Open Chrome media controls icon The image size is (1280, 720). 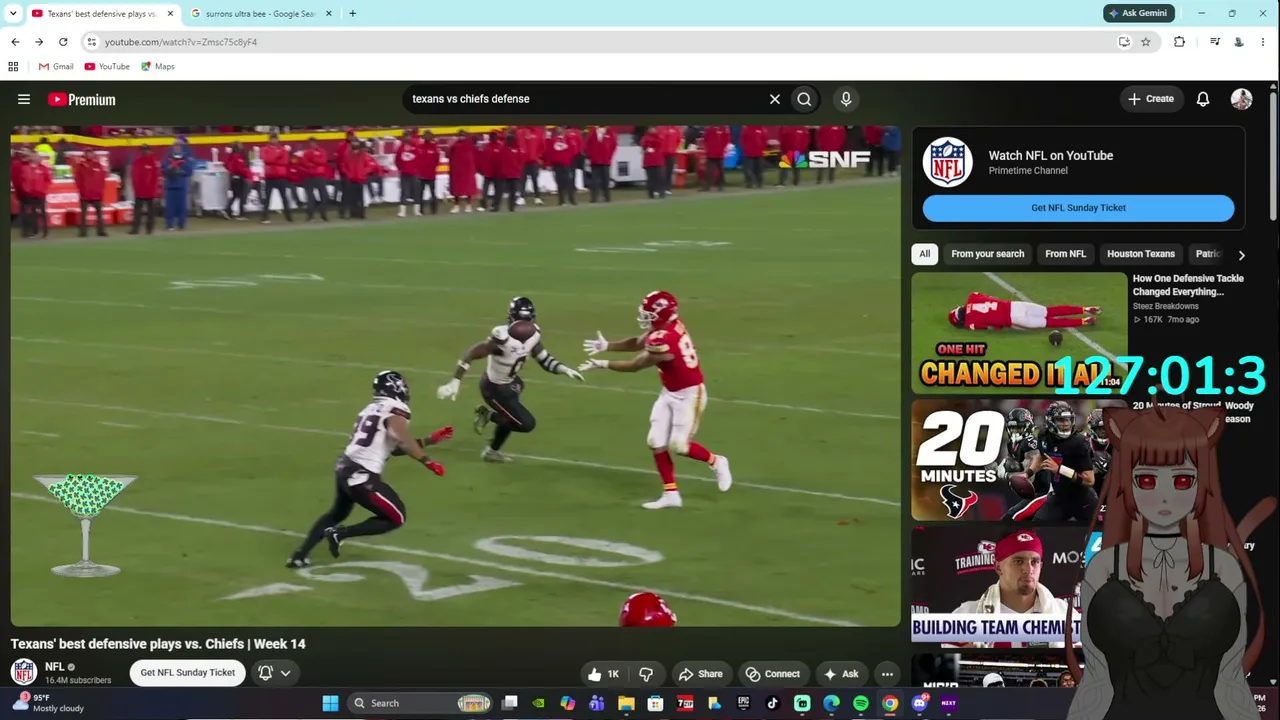[x=1215, y=42]
